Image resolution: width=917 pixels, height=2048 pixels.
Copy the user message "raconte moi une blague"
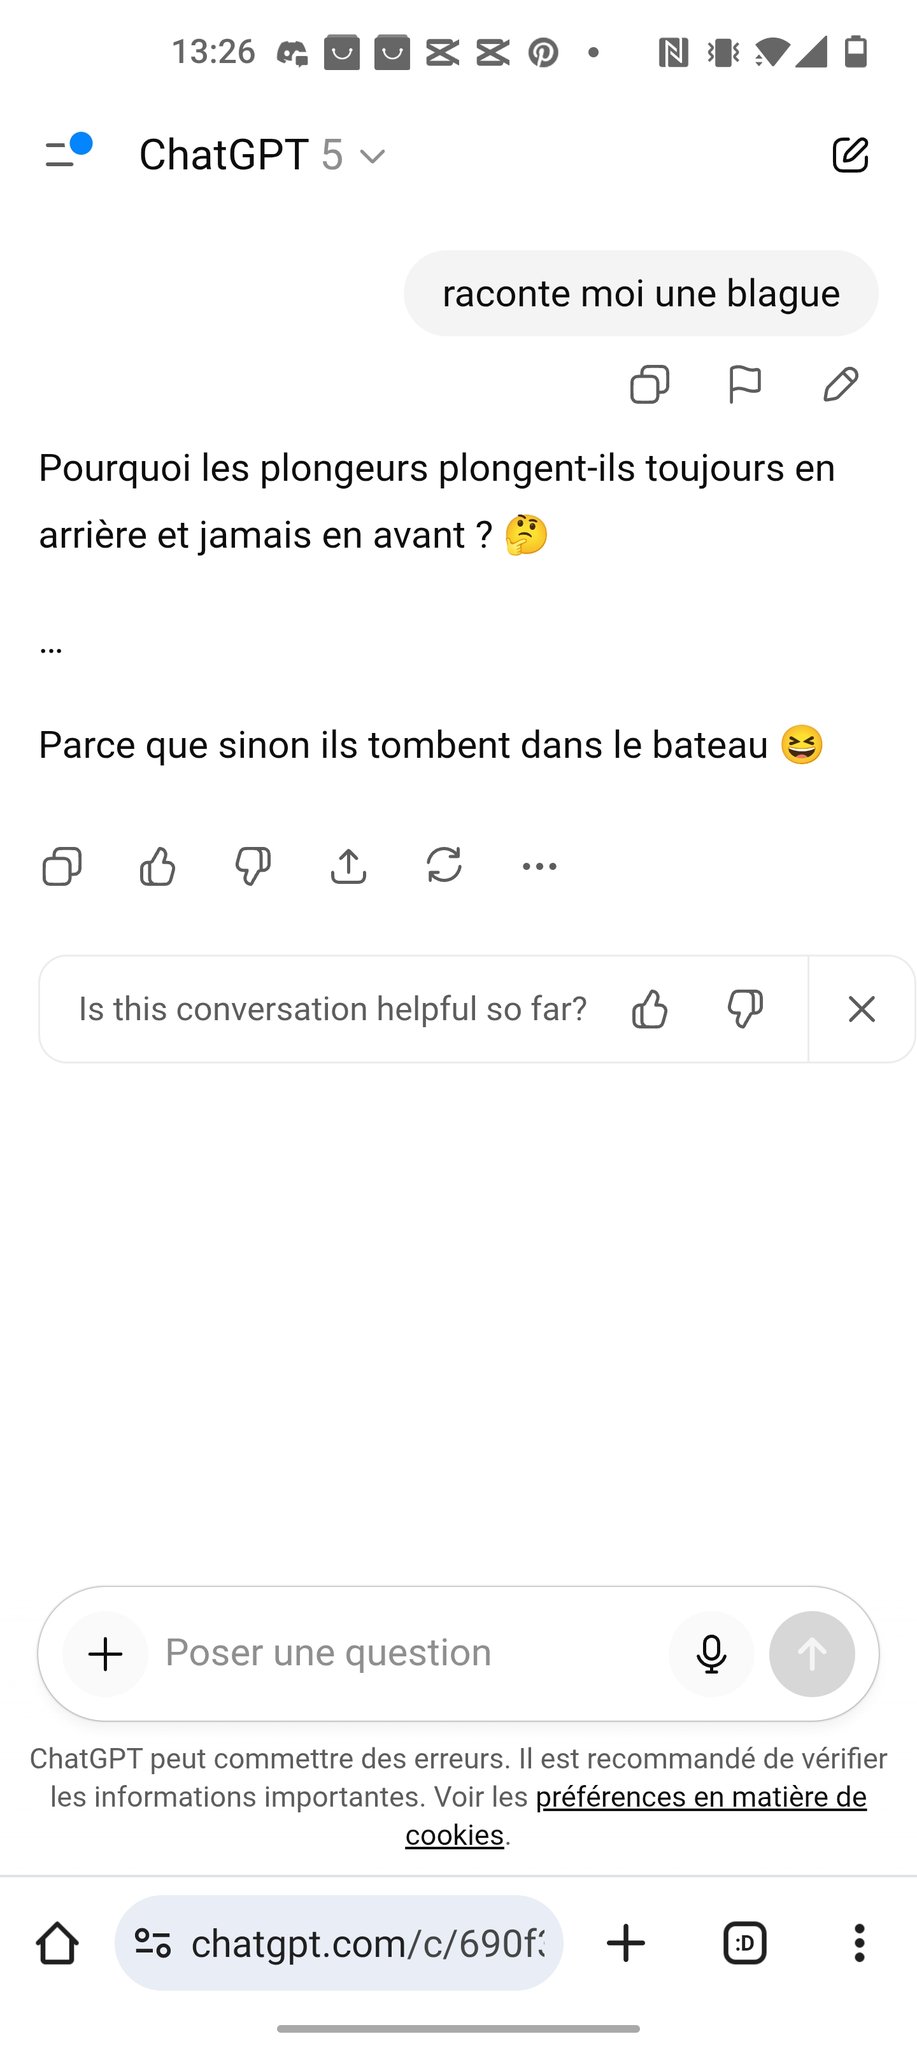coord(649,385)
